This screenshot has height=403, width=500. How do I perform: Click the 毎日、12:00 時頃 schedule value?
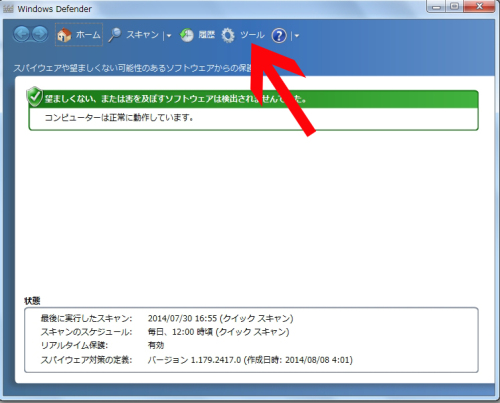coord(180,332)
